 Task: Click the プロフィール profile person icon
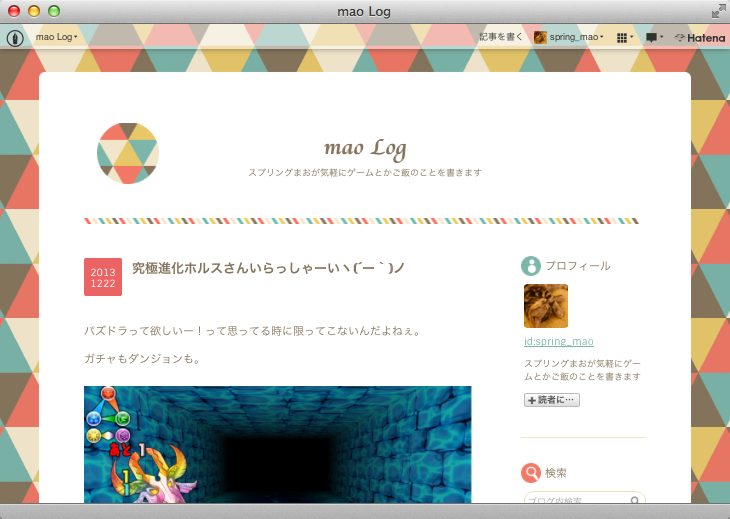(x=531, y=266)
